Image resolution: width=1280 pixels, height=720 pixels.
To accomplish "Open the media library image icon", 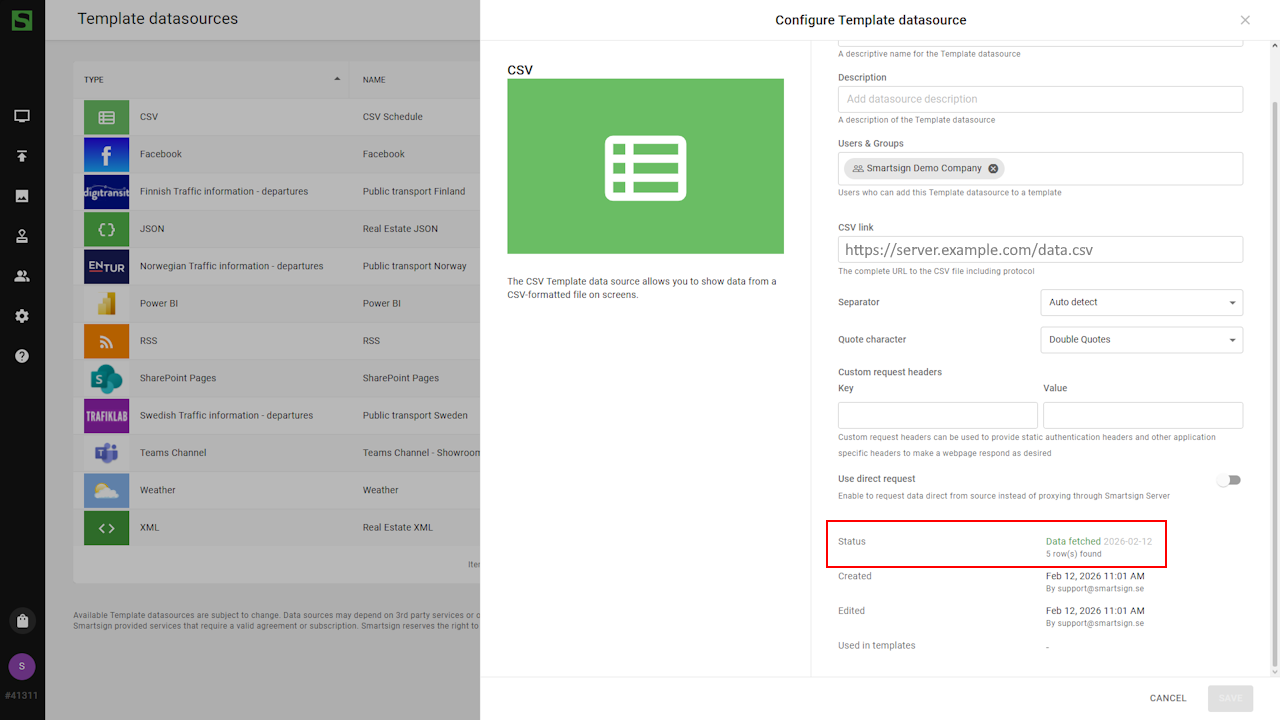I will (x=22, y=196).
